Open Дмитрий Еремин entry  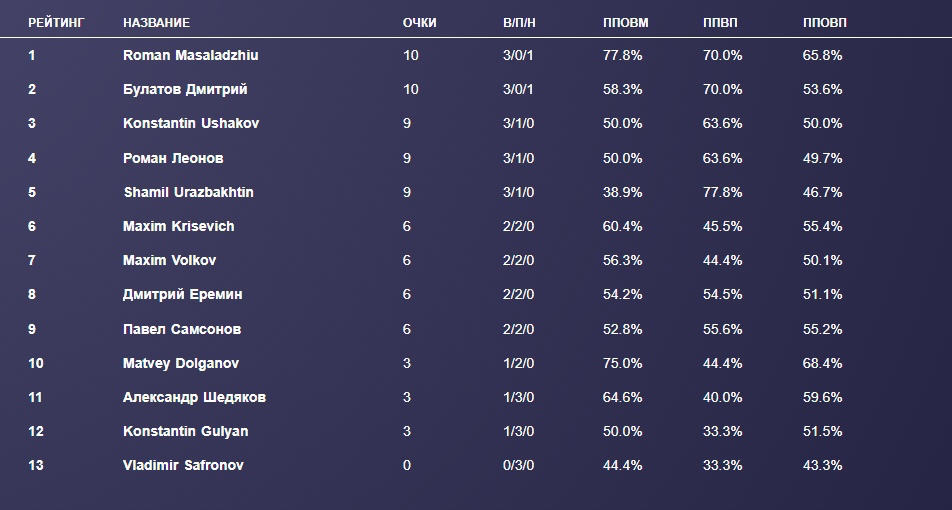[182, 294]
